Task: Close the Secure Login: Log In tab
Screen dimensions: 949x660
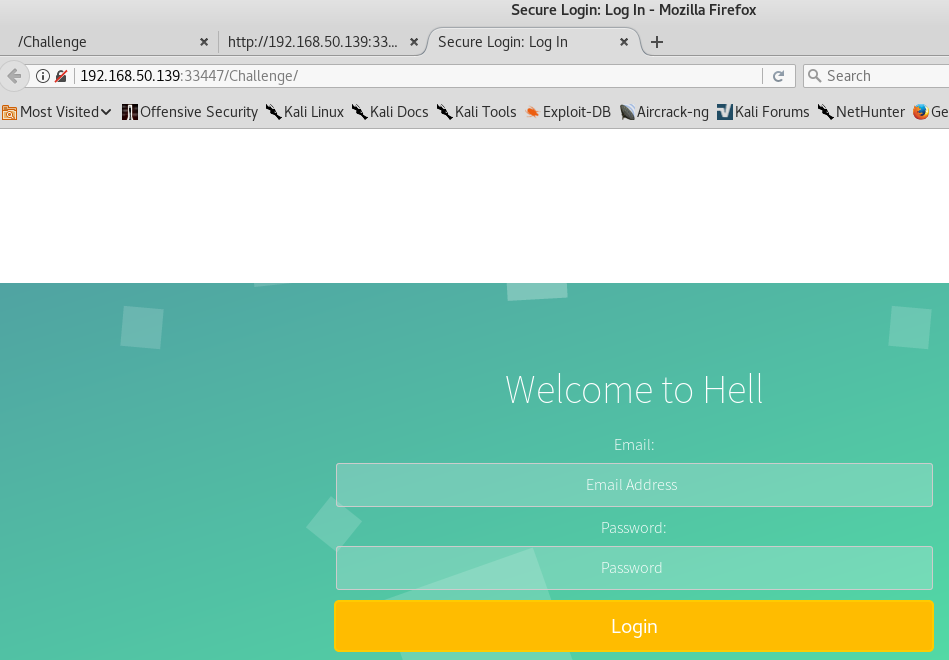Action: pos(624,42)
